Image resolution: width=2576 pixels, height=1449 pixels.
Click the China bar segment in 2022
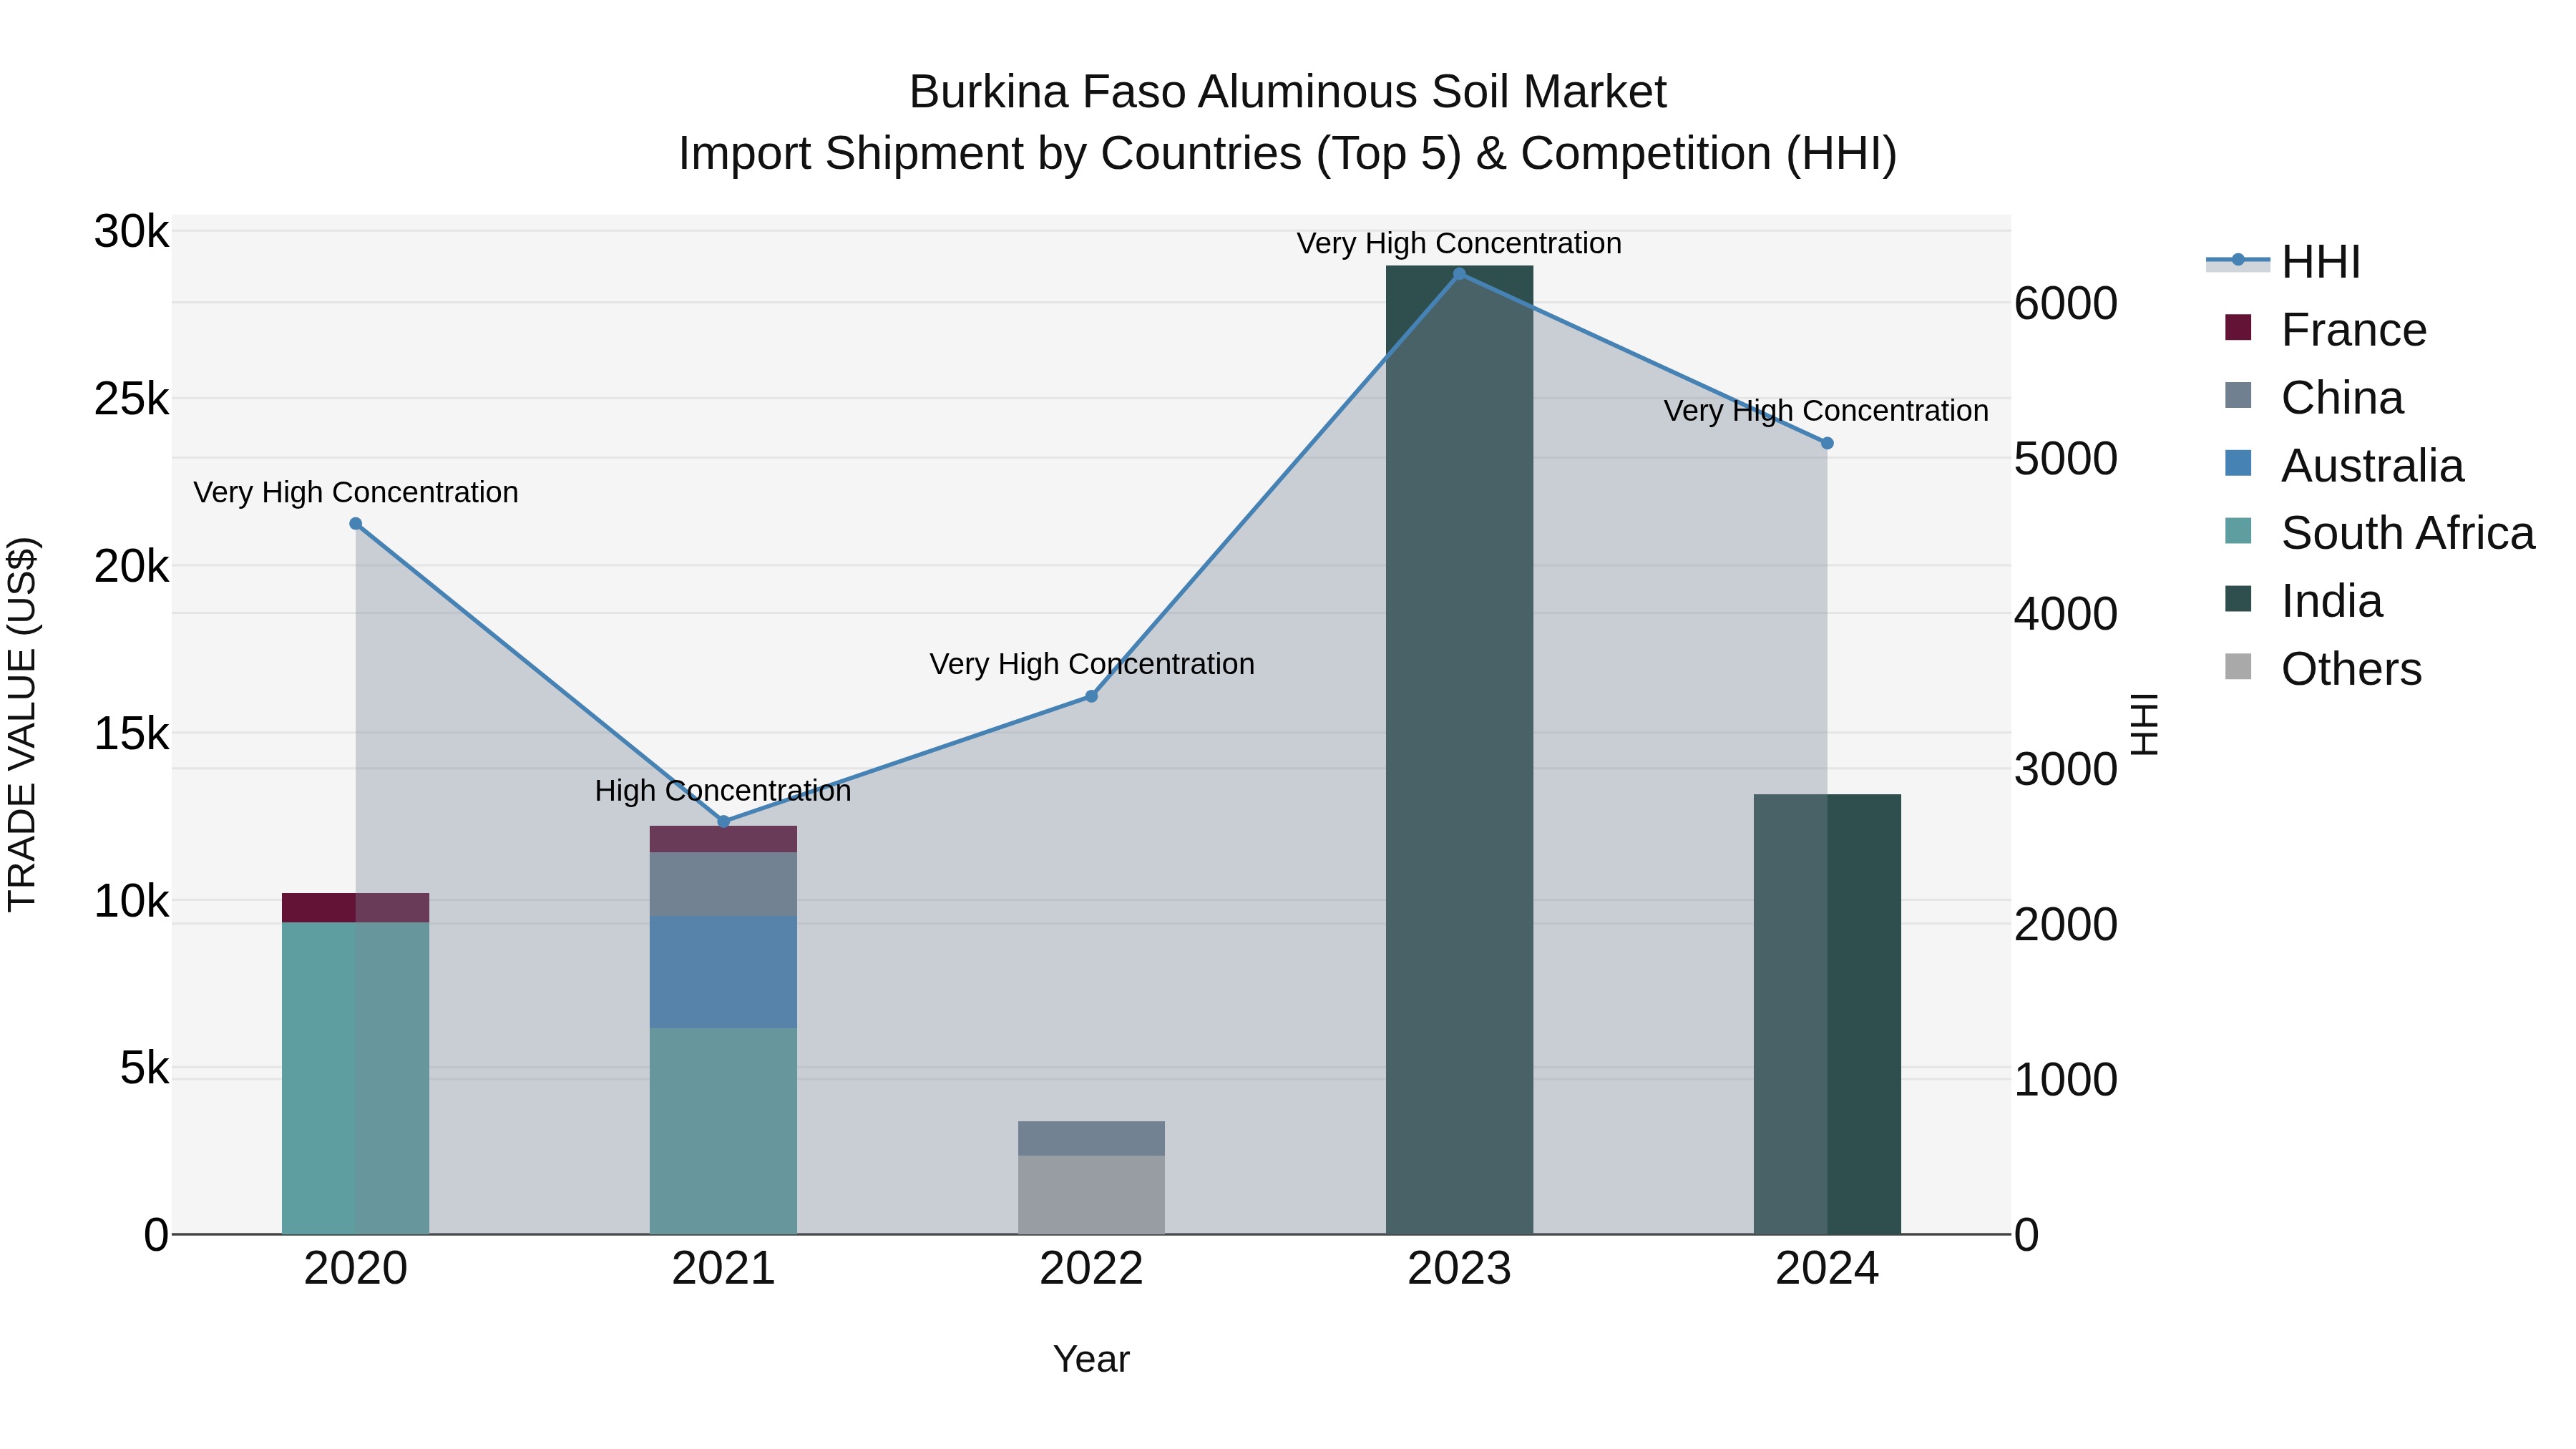click(1092, 1139)
